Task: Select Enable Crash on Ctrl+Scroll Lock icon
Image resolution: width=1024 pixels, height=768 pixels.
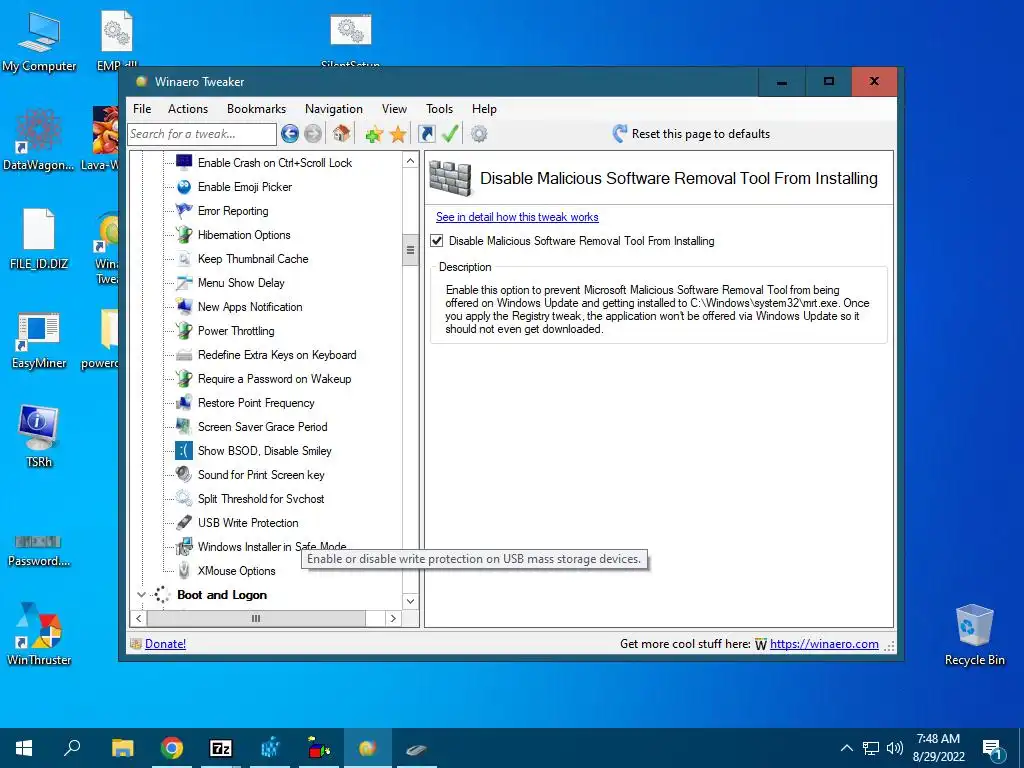Action: point(184,162)
